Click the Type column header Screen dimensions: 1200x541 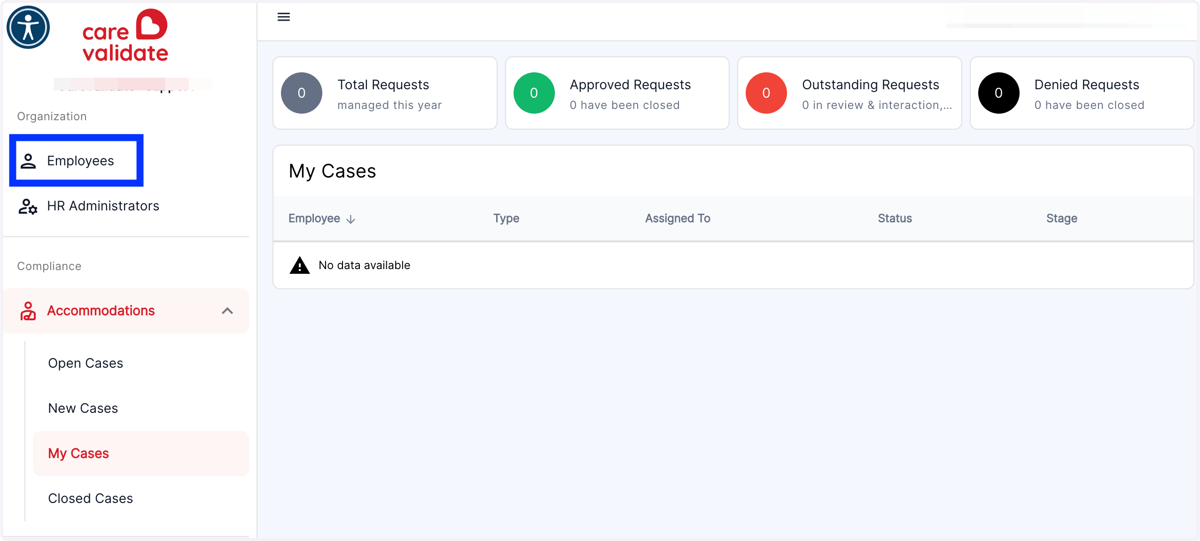[x=506, y=218]
